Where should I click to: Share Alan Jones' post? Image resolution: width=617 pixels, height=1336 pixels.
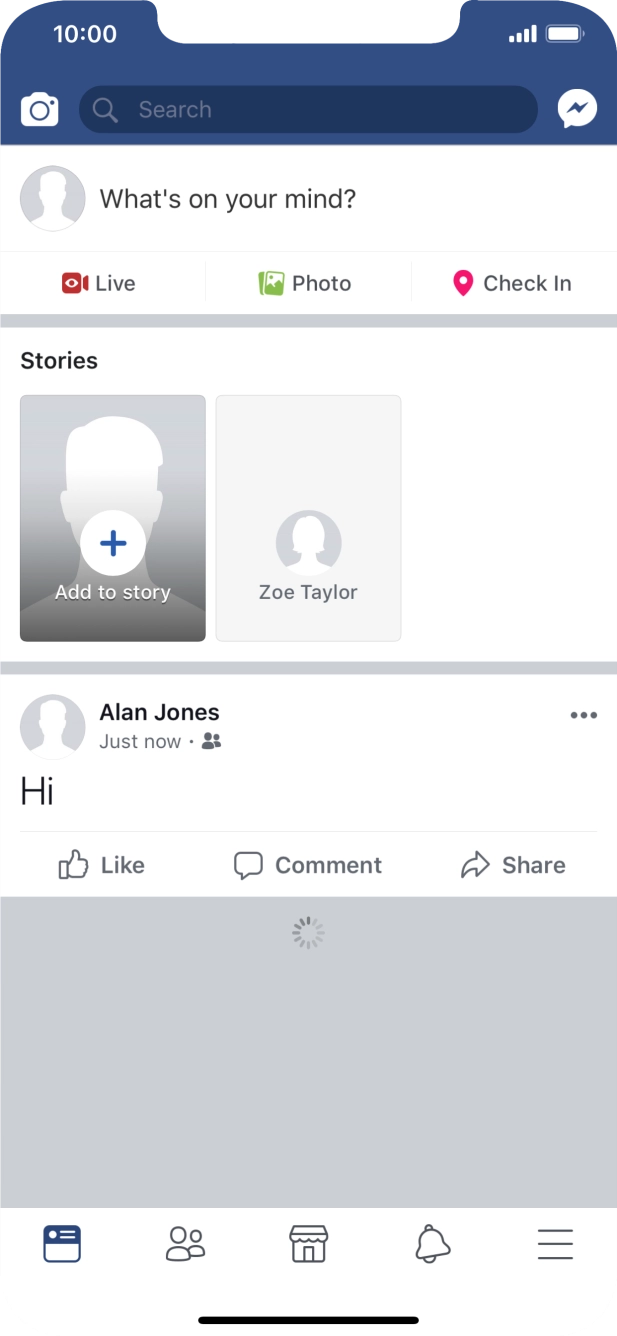pyautogui.click(x=513, y=864)
